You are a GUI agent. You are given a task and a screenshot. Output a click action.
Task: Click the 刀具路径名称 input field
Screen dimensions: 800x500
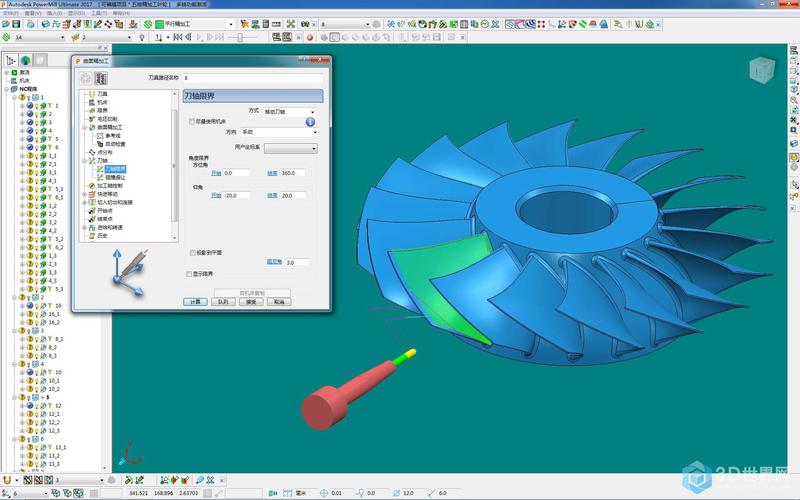tap(253, 77)
